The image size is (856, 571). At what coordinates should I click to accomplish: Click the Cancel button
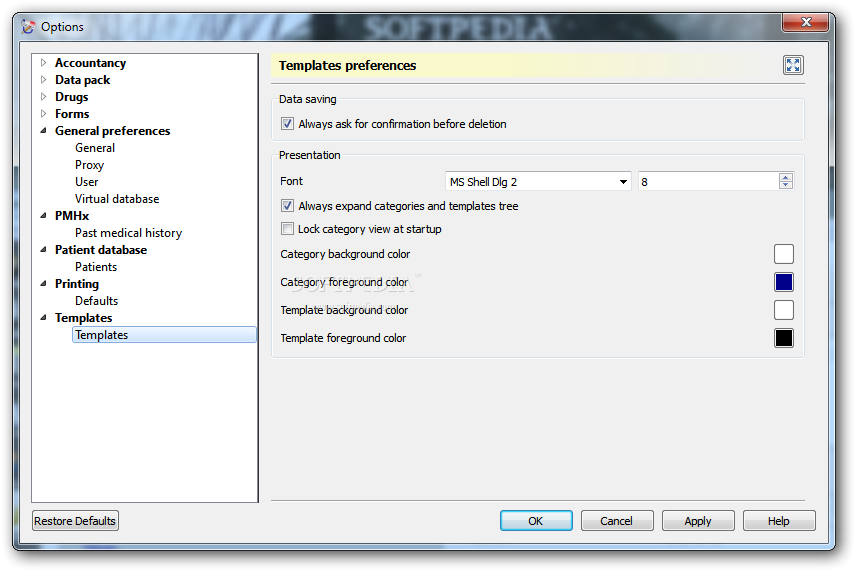coord(616,521)
